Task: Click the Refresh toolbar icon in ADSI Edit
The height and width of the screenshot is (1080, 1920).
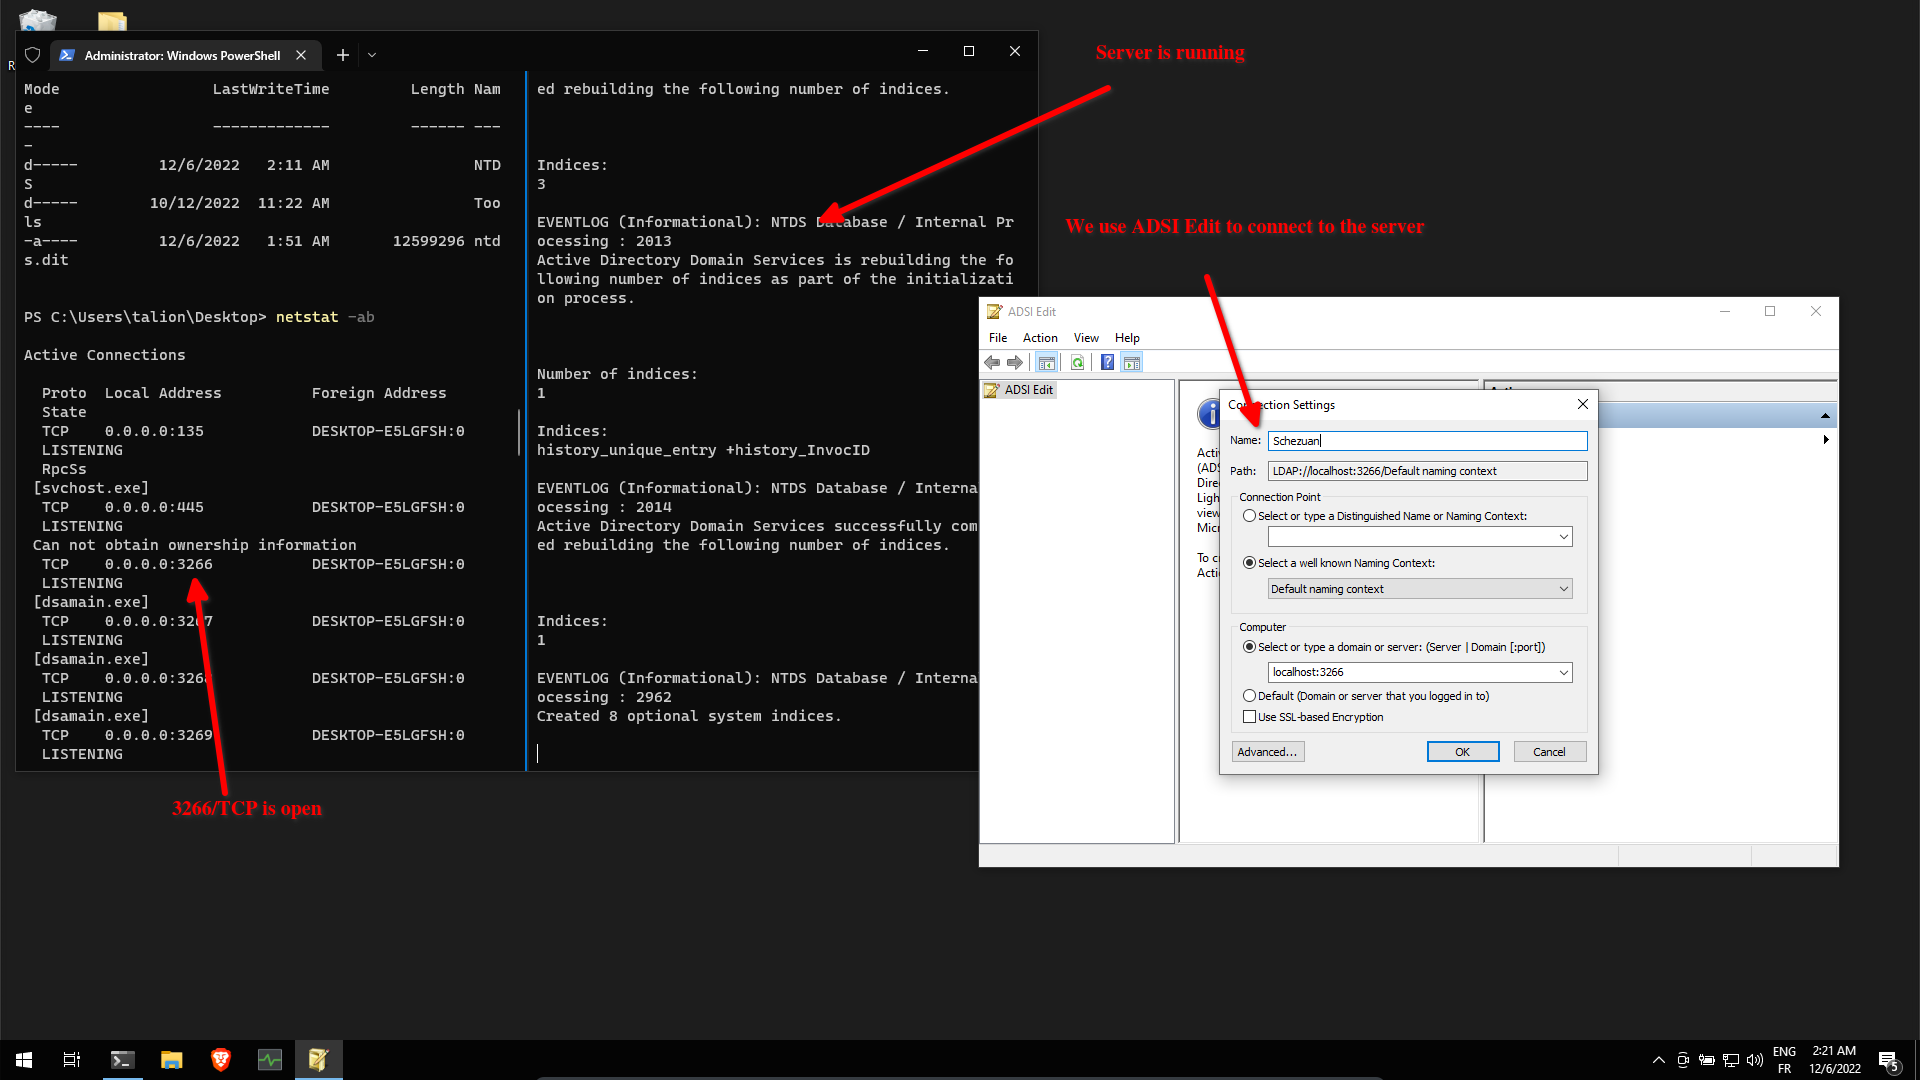Action: [1077, 363]
